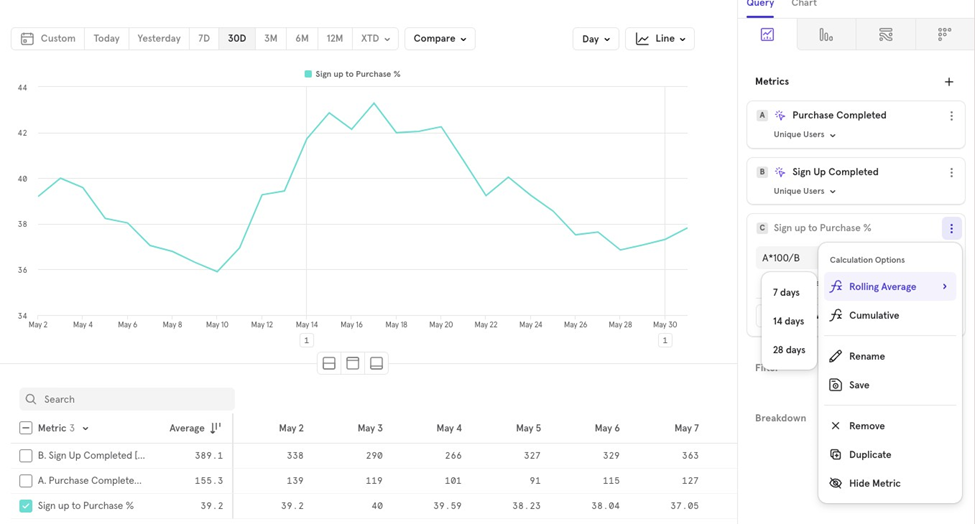Click the sort icon beside Average column
This screenshot has height=524, width=975.
215,428
